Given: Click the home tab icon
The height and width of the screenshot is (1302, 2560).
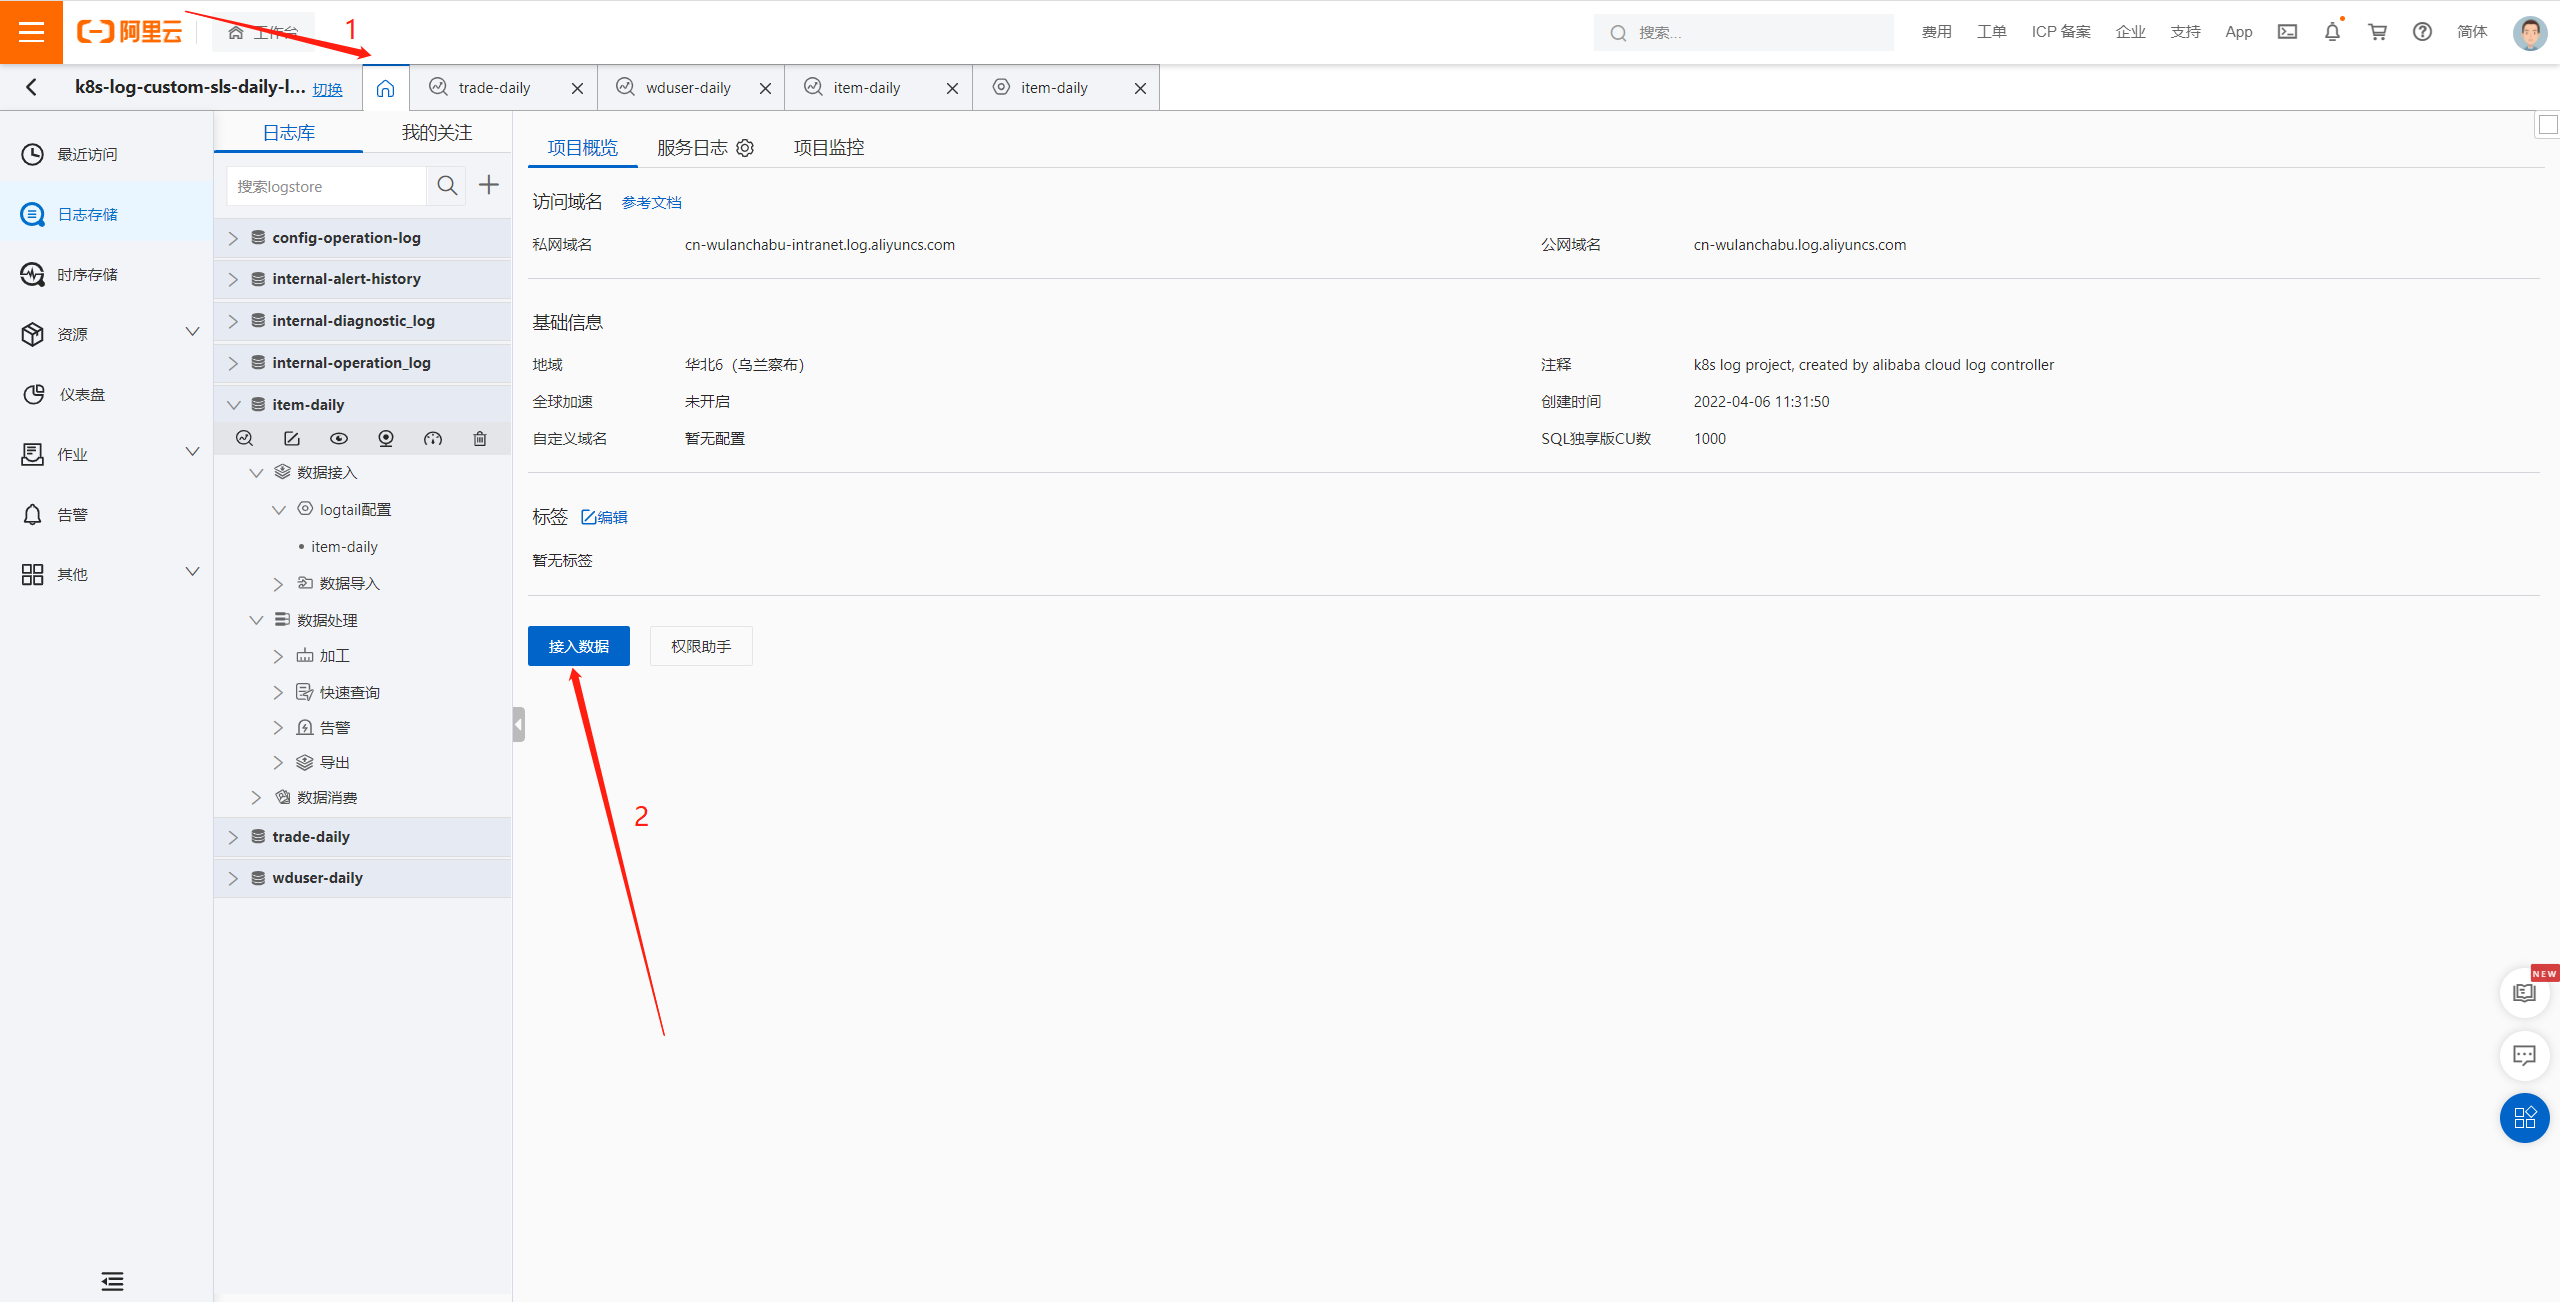Looking at the screenshot, I should [x=385, y=88].
